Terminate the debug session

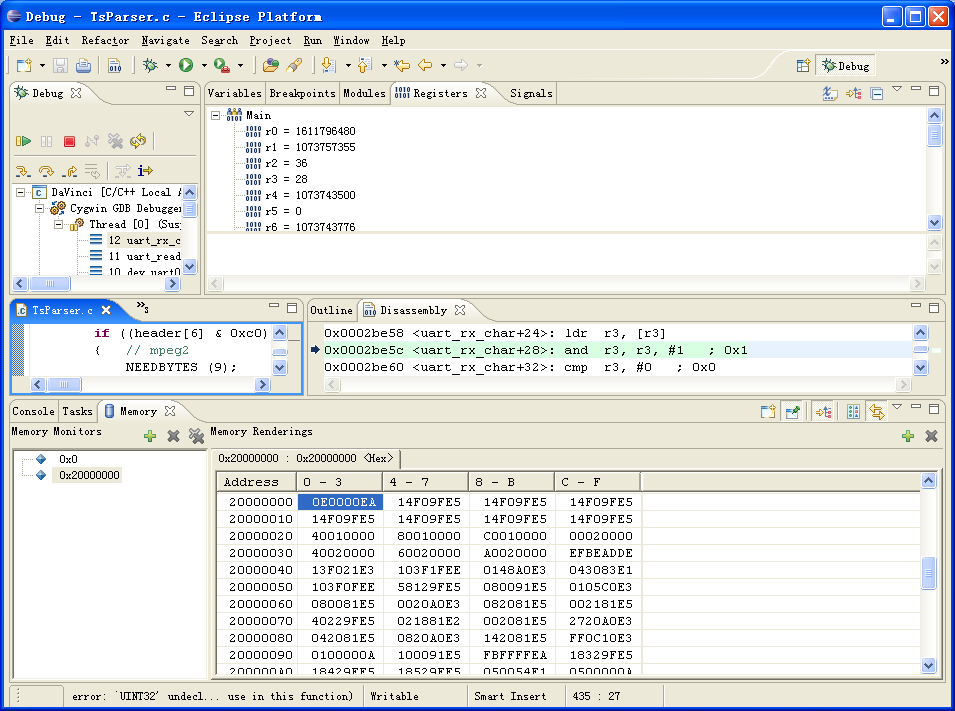tap(68, 141)
